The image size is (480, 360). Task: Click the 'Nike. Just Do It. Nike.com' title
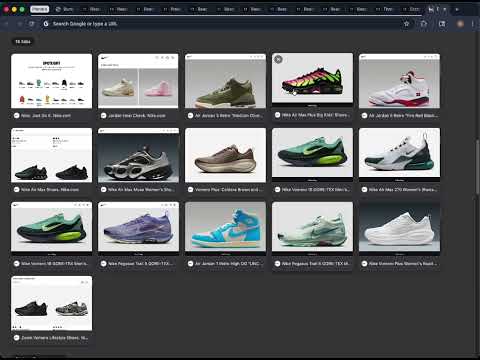tap(46, 116)
